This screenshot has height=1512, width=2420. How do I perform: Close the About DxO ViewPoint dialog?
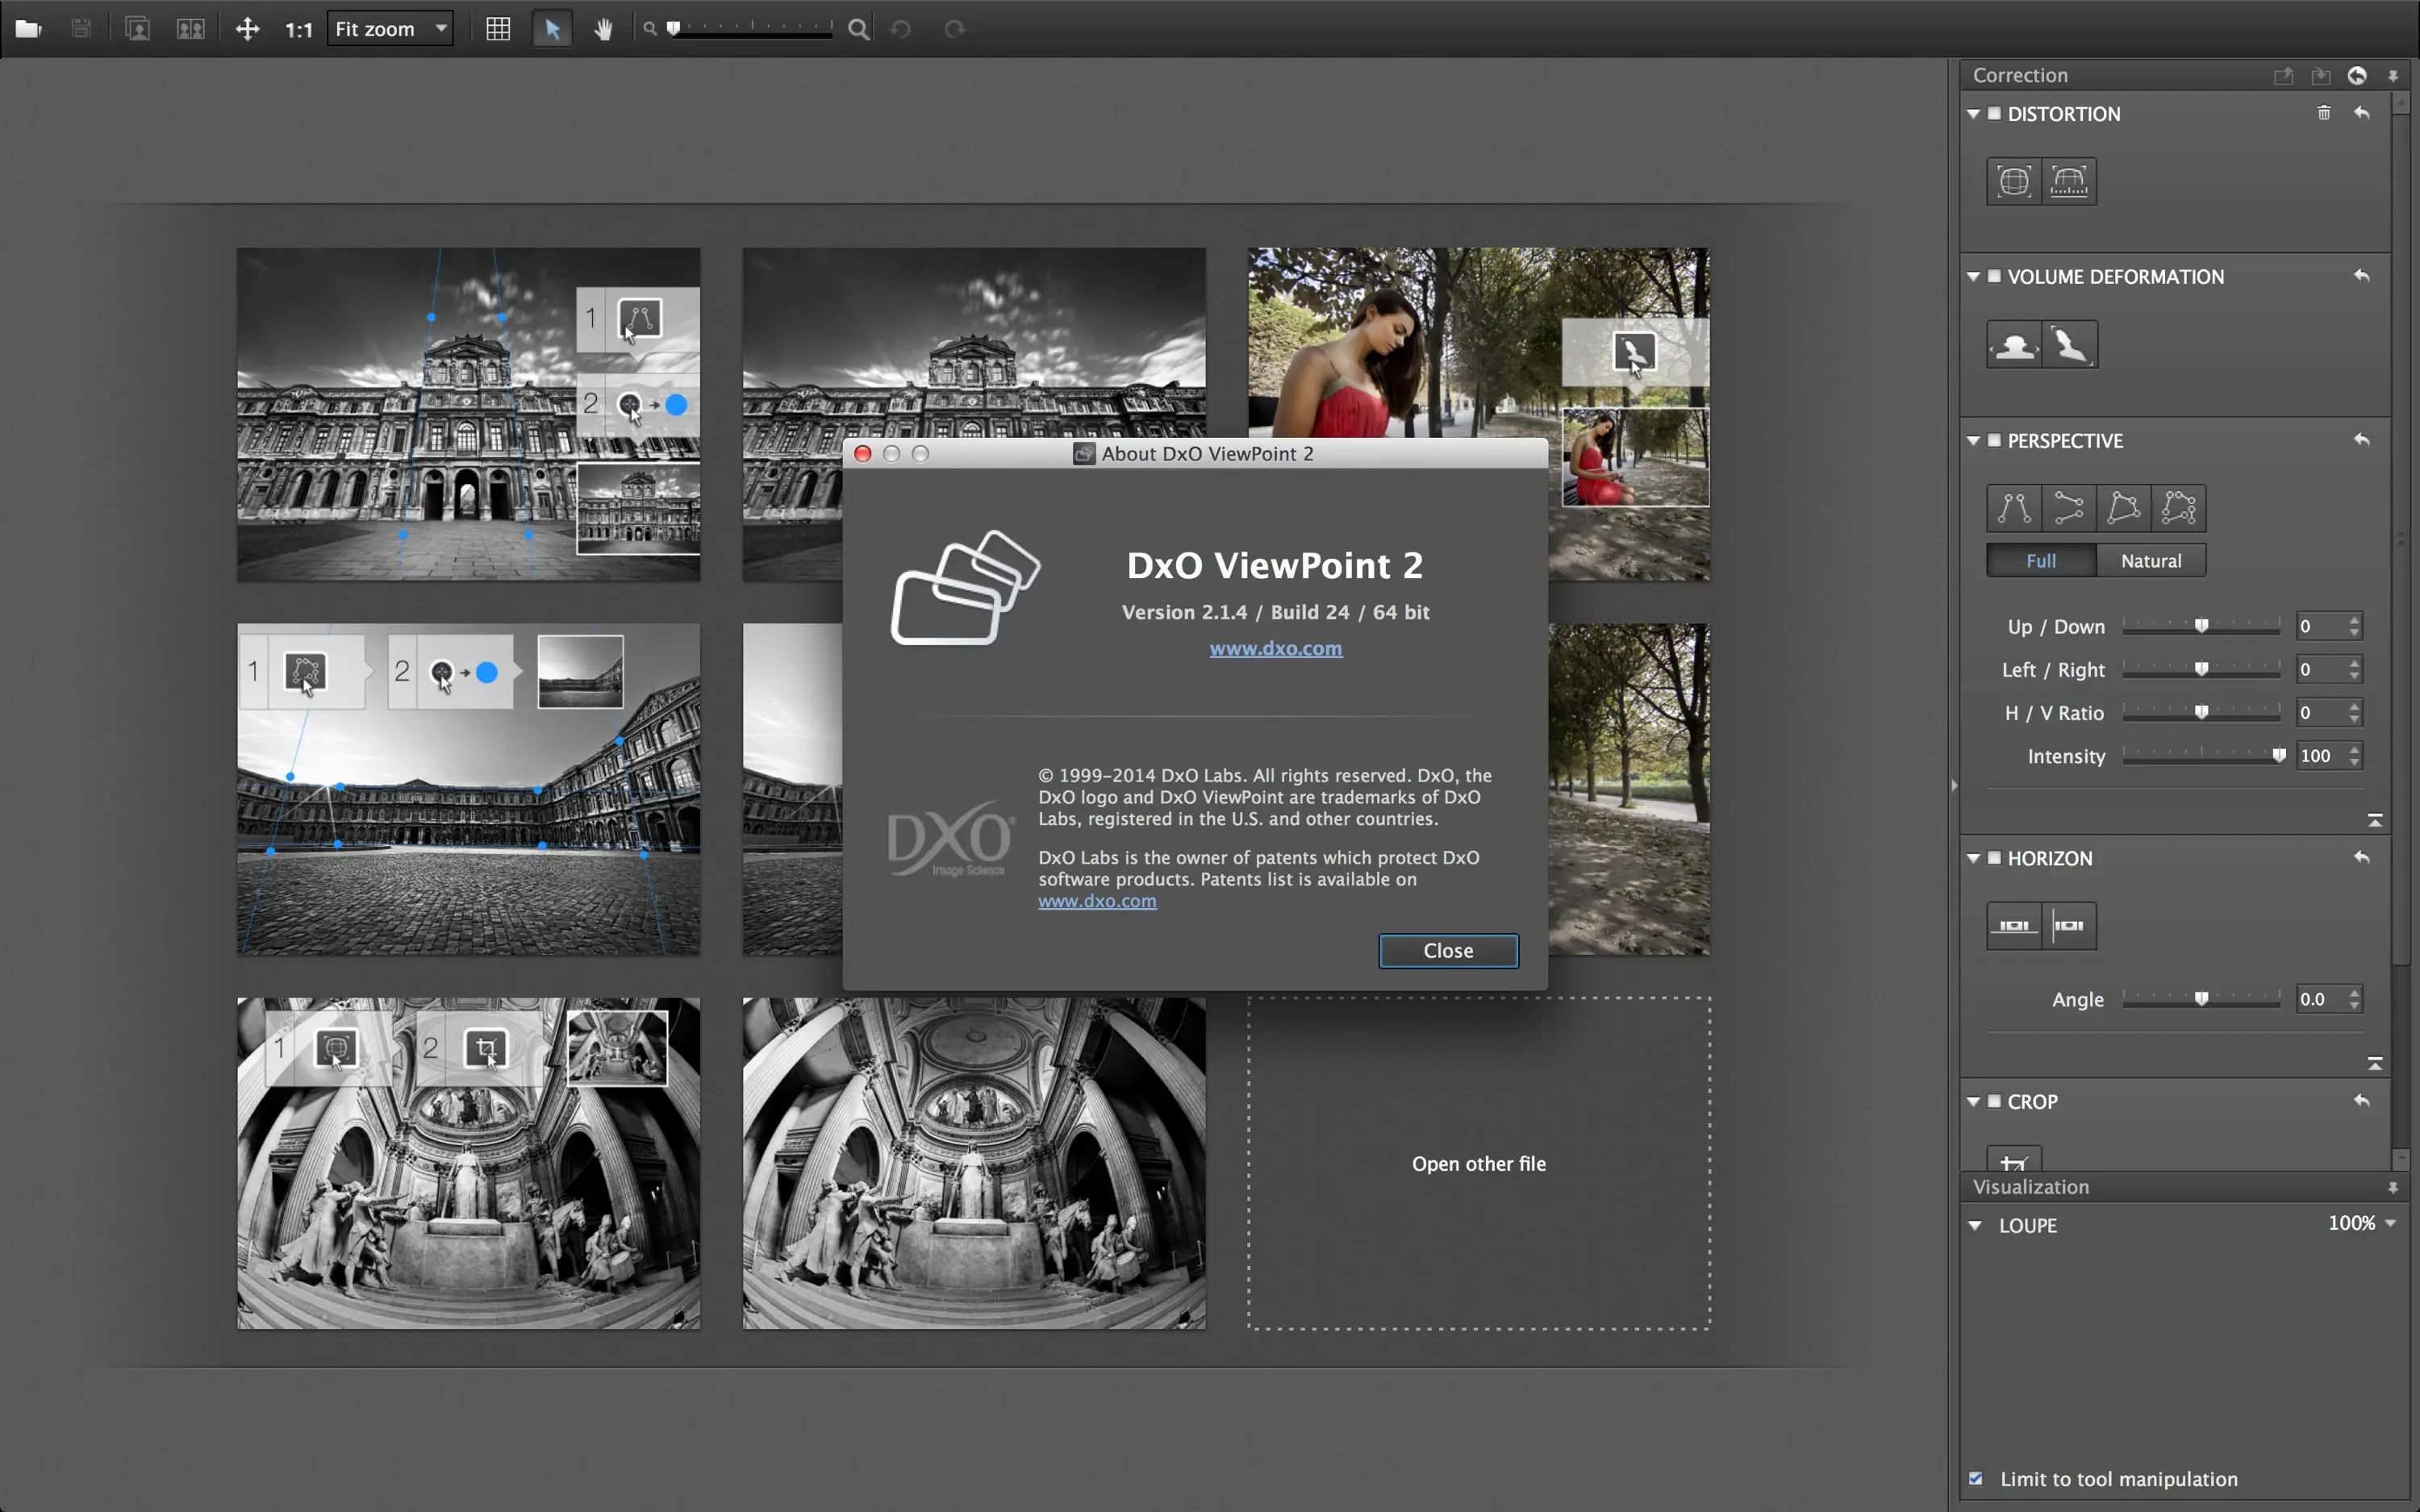click(1447, 950)
